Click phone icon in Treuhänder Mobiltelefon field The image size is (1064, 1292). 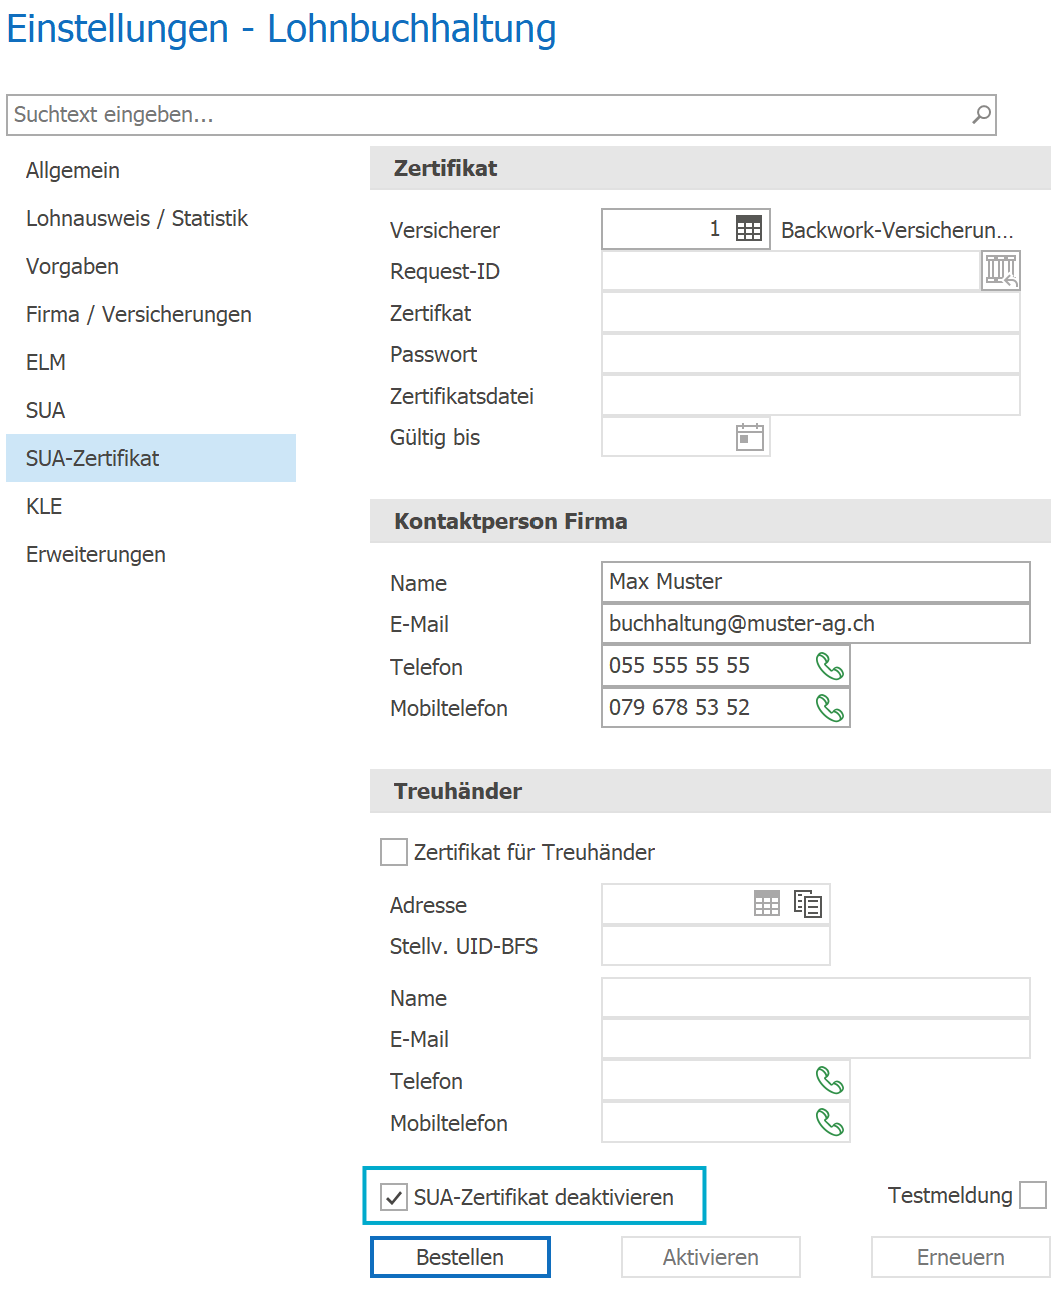830,1123
